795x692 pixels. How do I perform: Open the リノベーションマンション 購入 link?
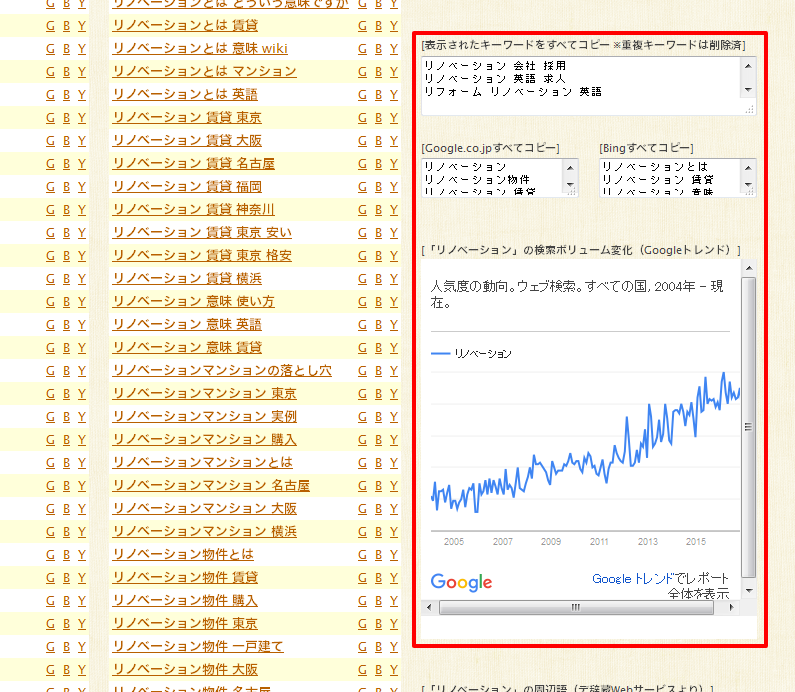click(x=204, y=440)
